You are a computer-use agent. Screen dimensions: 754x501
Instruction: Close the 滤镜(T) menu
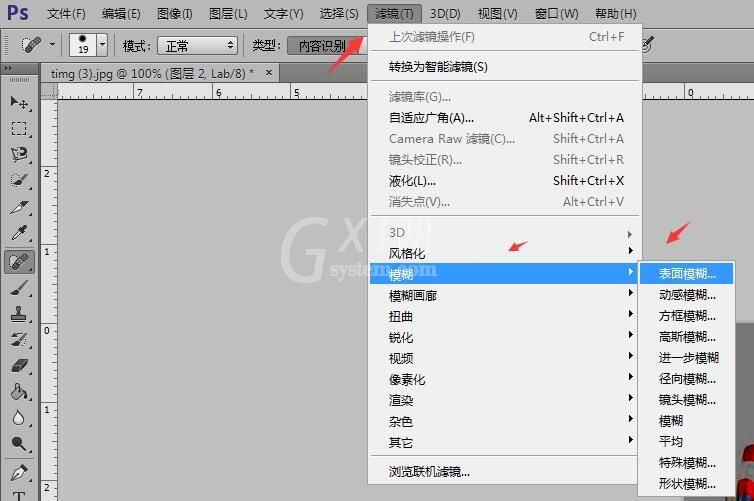tap(394, 13)
